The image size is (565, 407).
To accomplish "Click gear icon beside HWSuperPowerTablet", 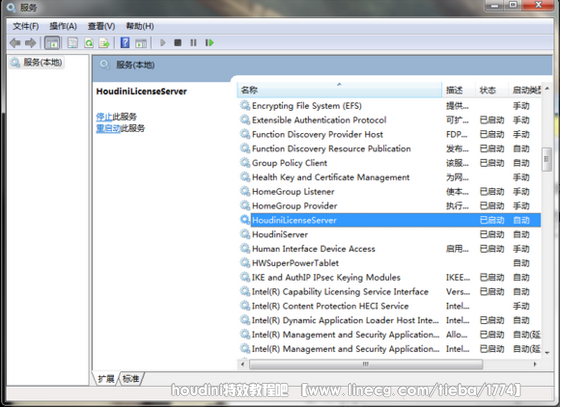I will [x=245, y=263].
